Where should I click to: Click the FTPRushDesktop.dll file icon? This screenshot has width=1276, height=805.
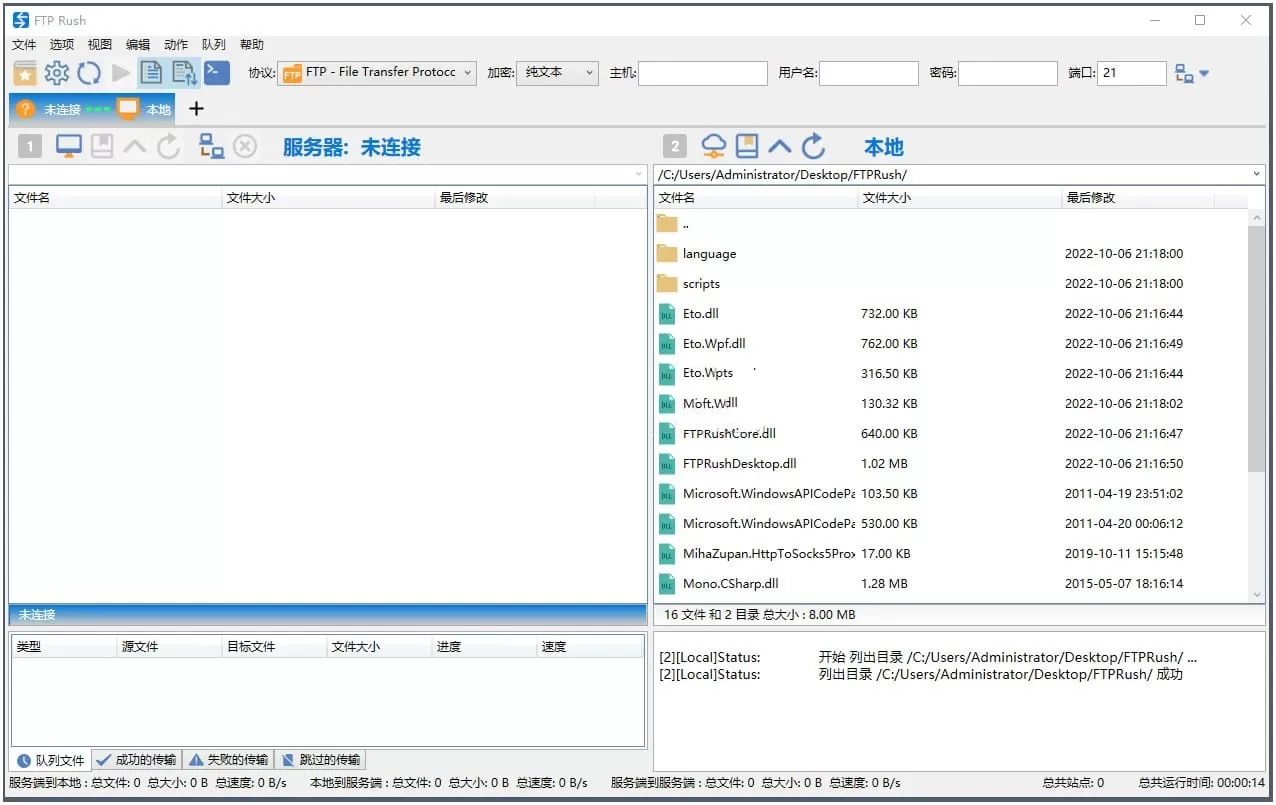[667, 464]
